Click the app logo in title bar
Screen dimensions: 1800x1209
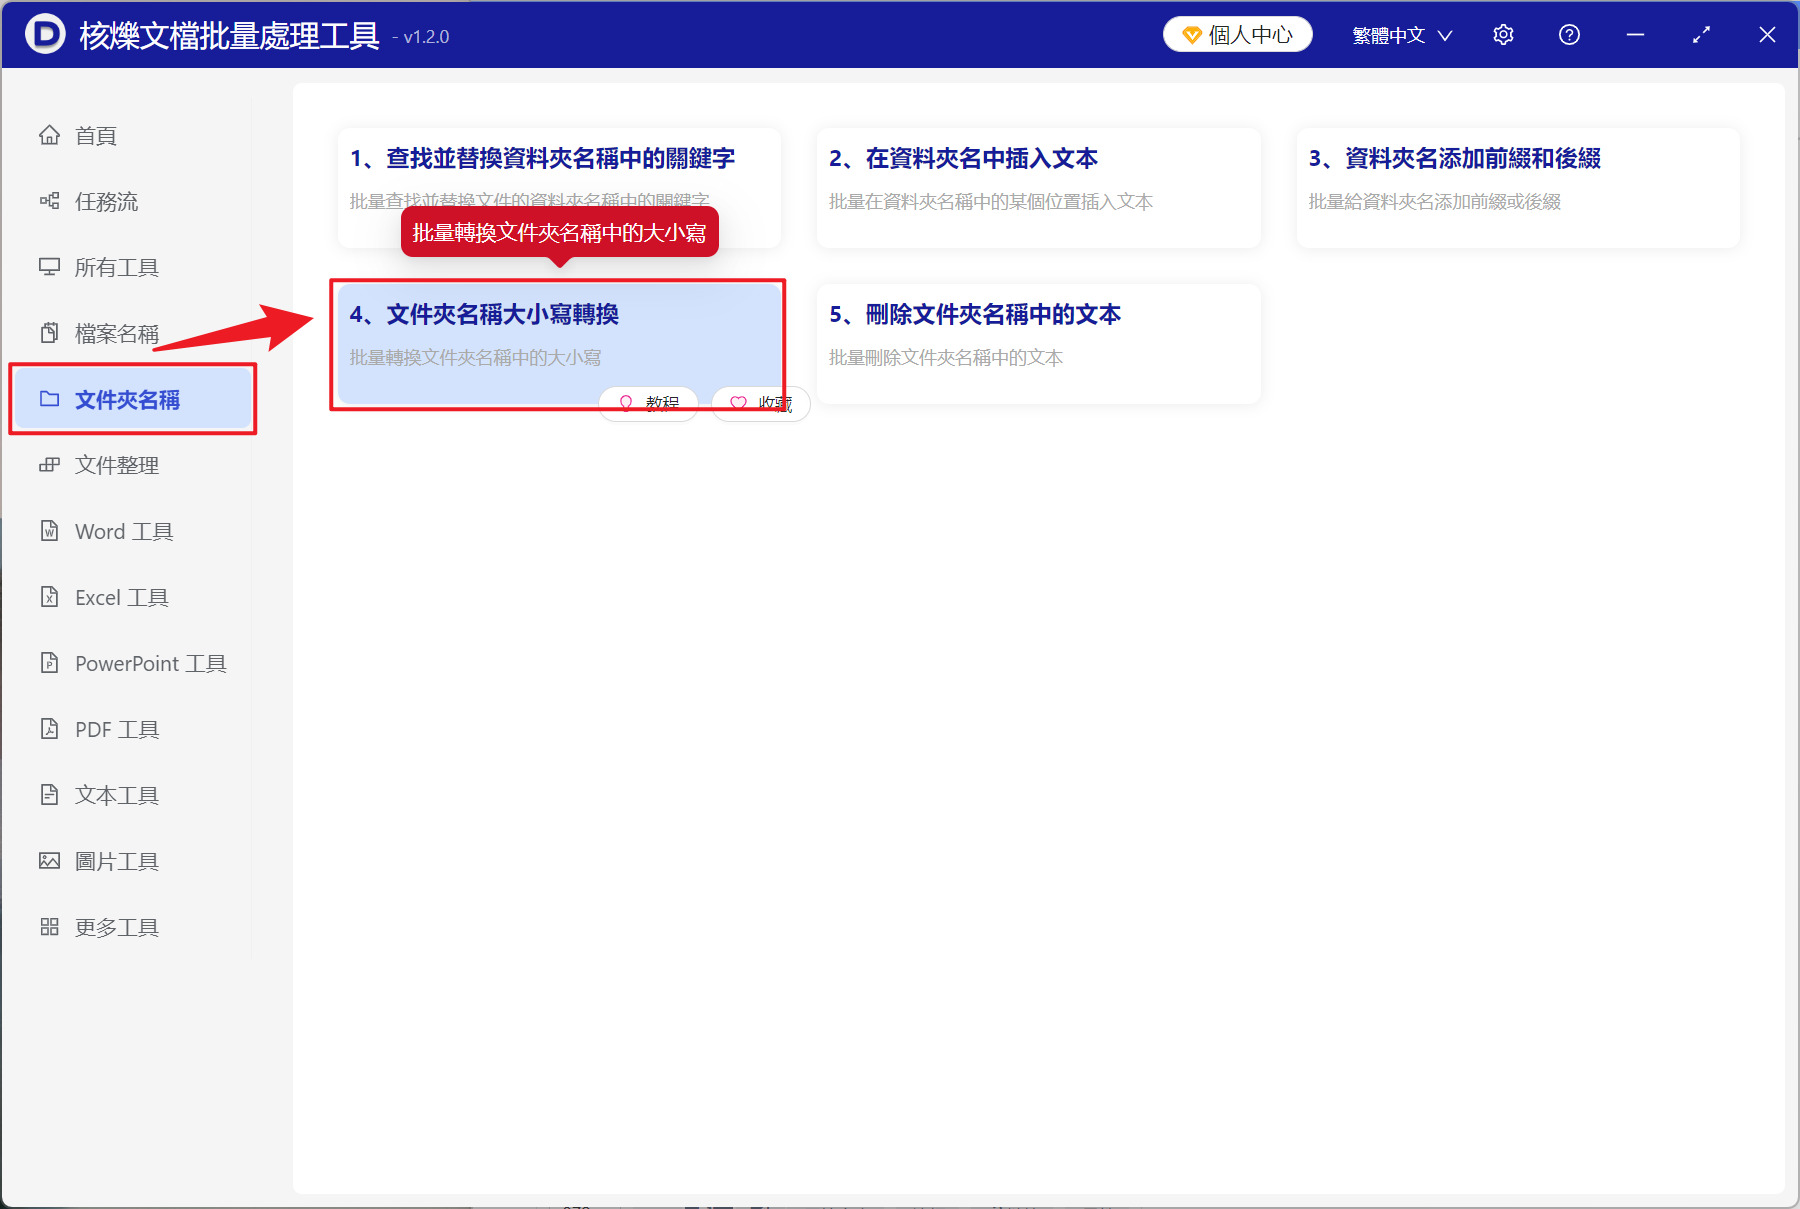tap(45, 34)
